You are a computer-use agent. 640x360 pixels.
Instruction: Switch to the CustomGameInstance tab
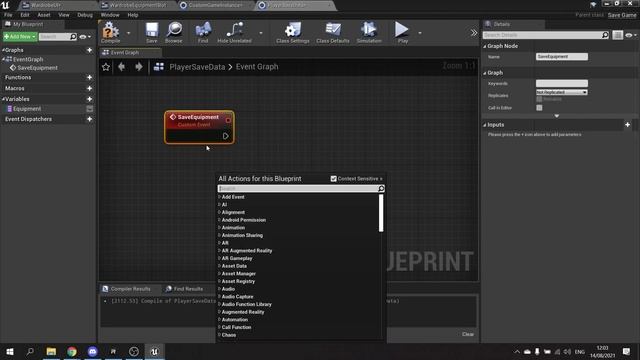[x=215, y=5]
